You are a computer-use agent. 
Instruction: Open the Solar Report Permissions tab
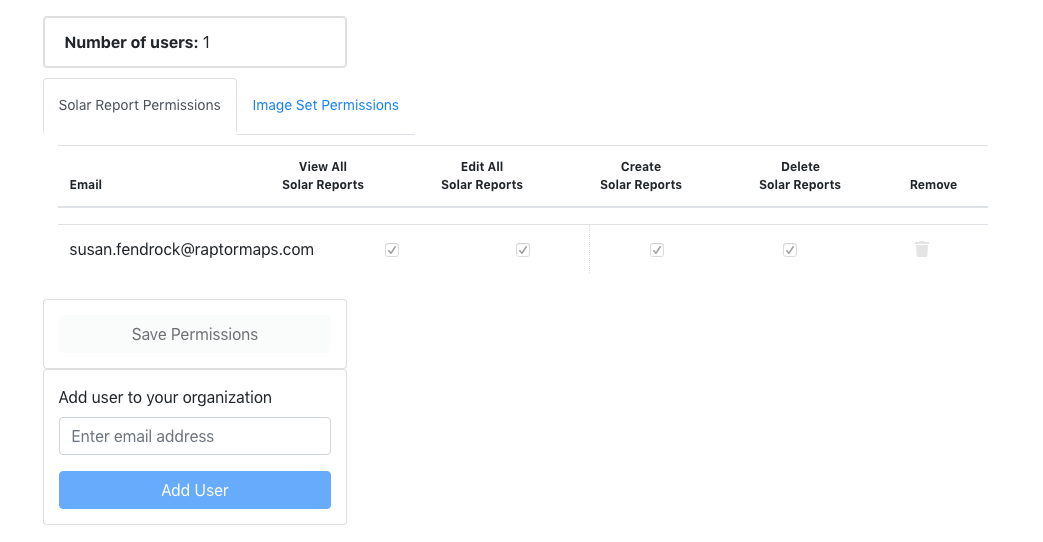140,105
